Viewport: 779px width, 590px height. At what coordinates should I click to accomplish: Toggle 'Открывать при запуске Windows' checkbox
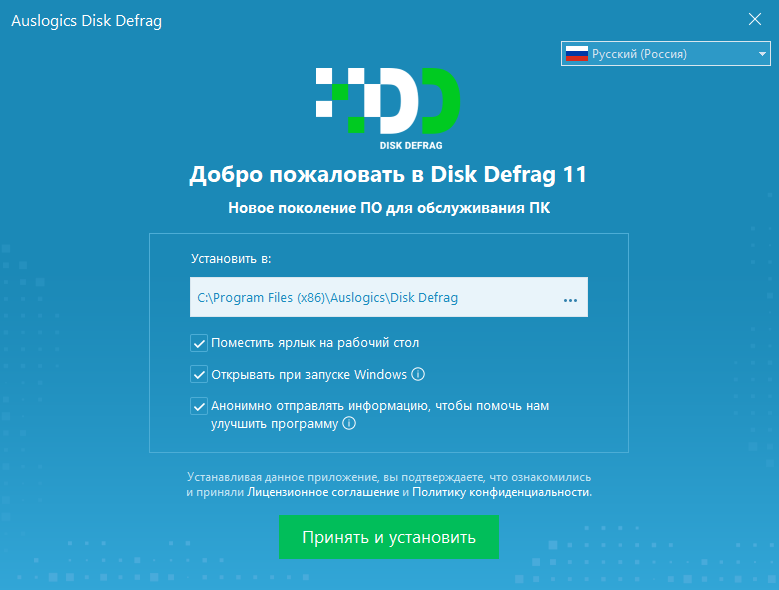pos(199,374)
